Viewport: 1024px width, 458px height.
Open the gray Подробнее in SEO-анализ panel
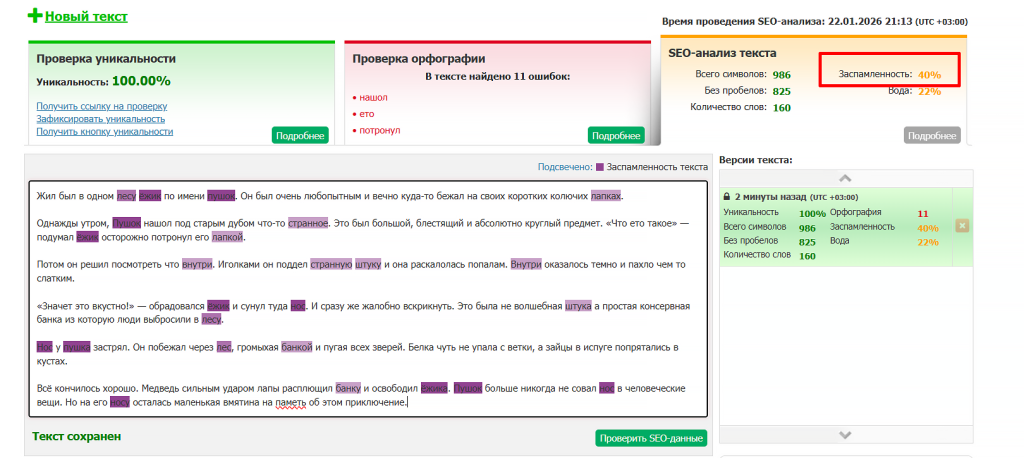932,136
